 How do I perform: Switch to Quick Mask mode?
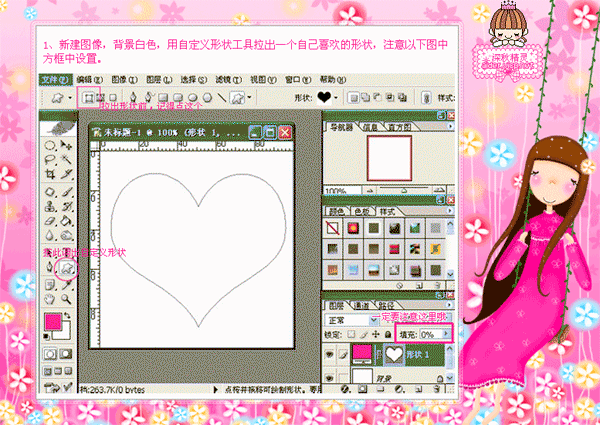click(66, 354)
